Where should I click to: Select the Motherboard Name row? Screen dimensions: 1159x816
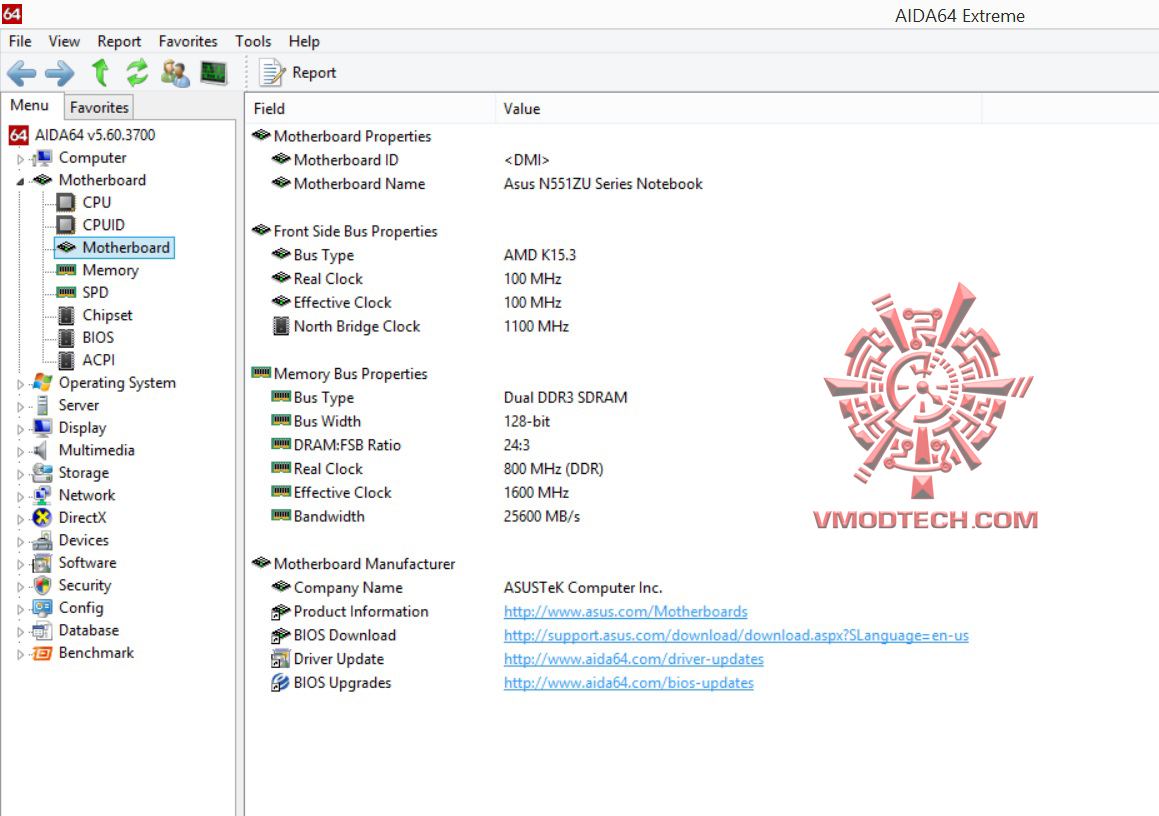click(x=488, y=183)
